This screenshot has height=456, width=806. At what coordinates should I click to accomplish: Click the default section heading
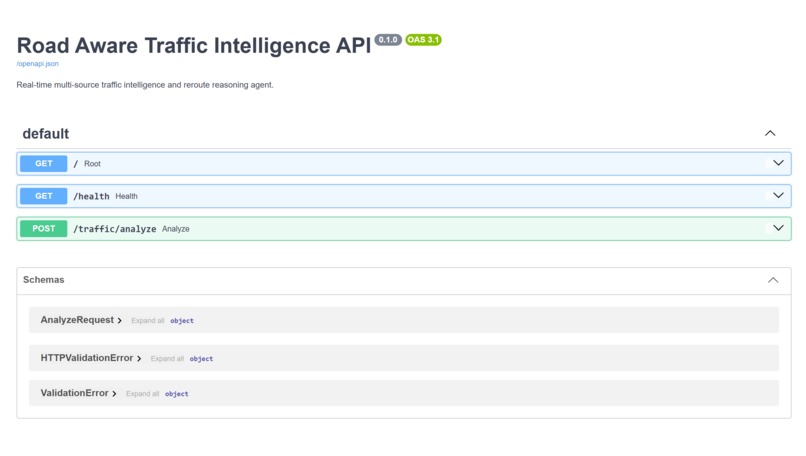pyautogui.click(x=45, y=134)
